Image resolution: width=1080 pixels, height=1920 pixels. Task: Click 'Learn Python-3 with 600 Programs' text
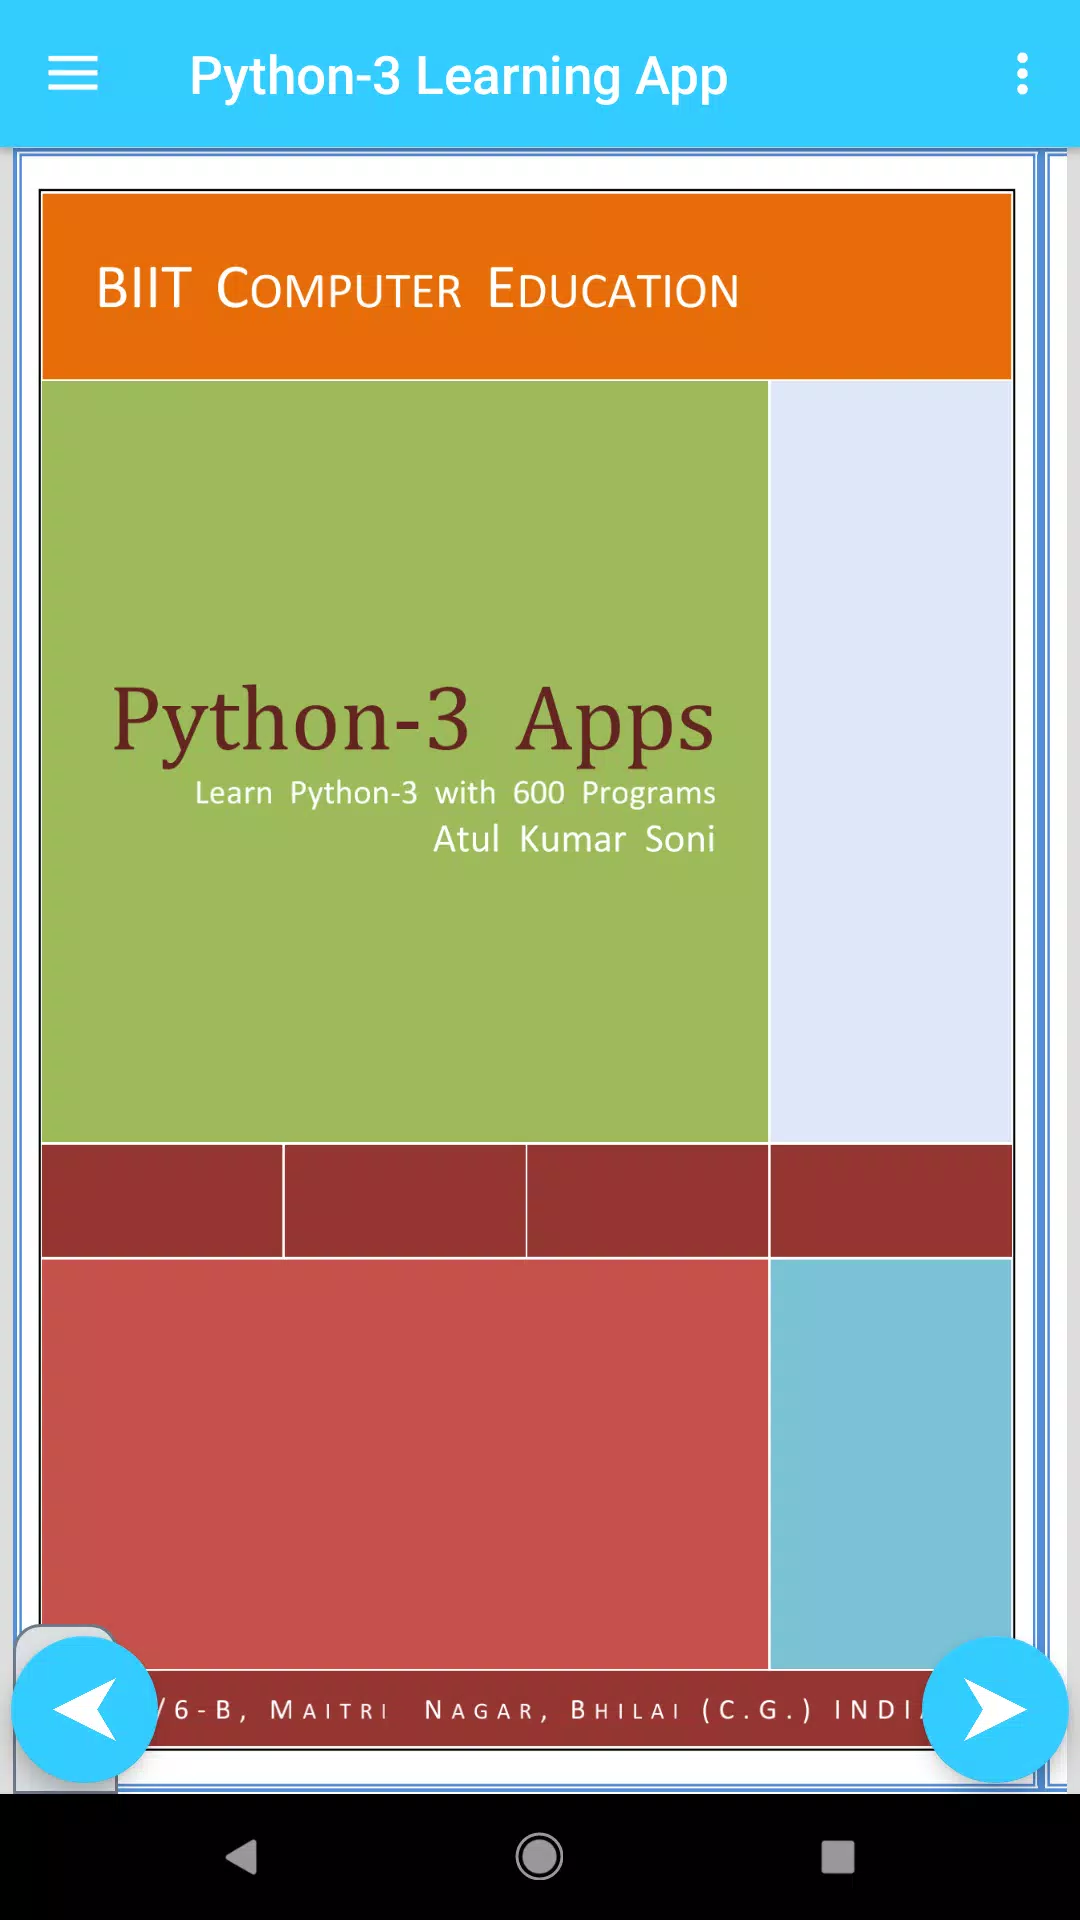click(455, 793)
